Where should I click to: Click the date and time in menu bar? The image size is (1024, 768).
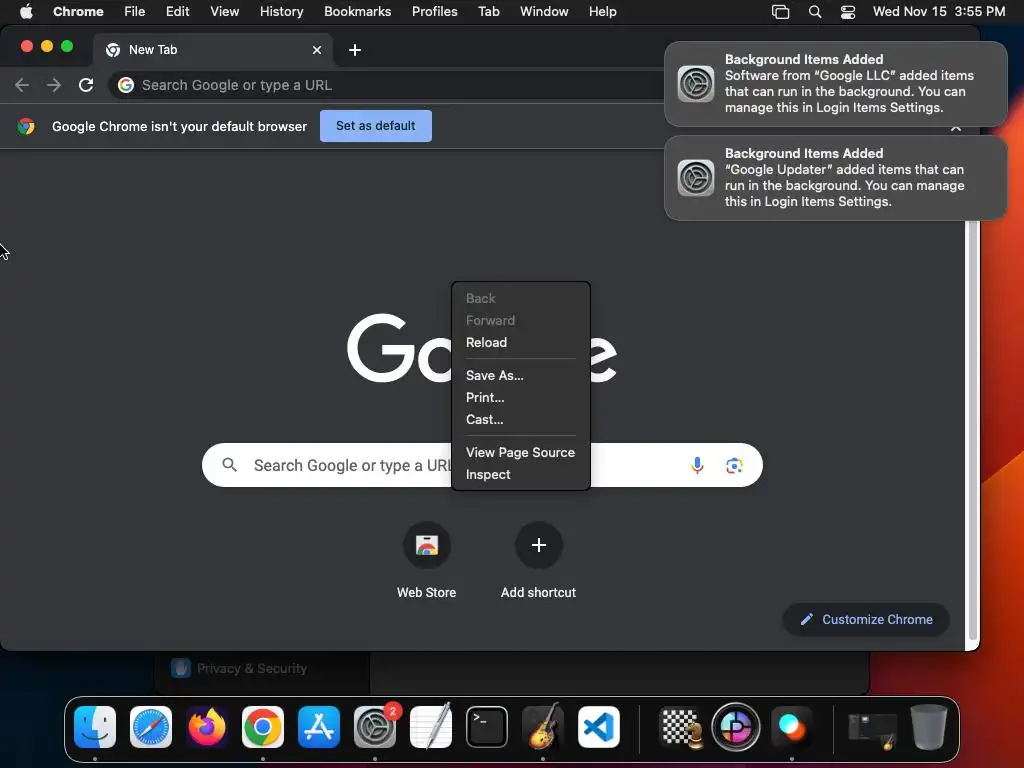tap(938, 12)
